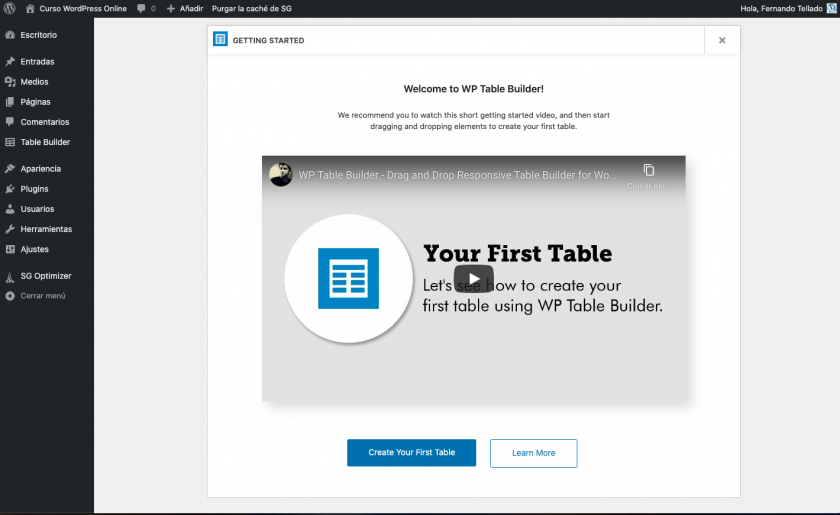Viewport: 840px width, 515px height.
Task: Select Apariencia in the sidebar
Action: [40, 169]
